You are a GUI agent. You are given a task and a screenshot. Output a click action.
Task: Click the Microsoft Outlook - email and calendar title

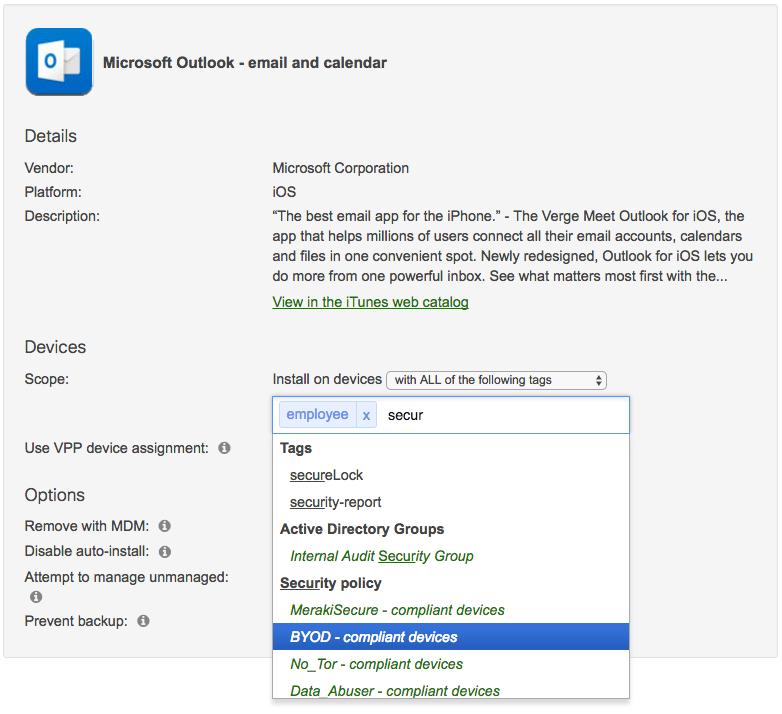245,63
